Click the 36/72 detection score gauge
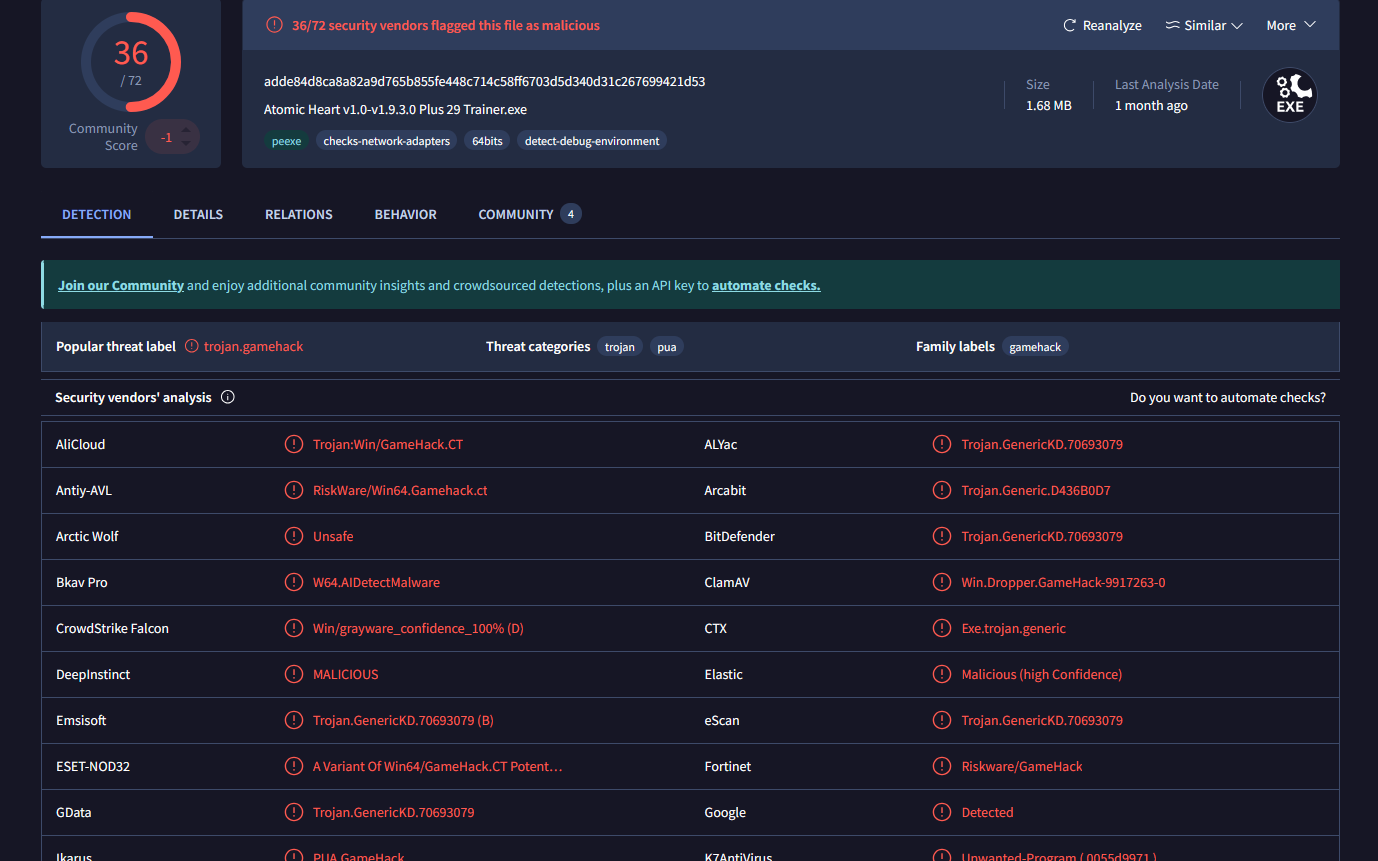Viewport: 1378px width, 861px height. coord(131,62)
